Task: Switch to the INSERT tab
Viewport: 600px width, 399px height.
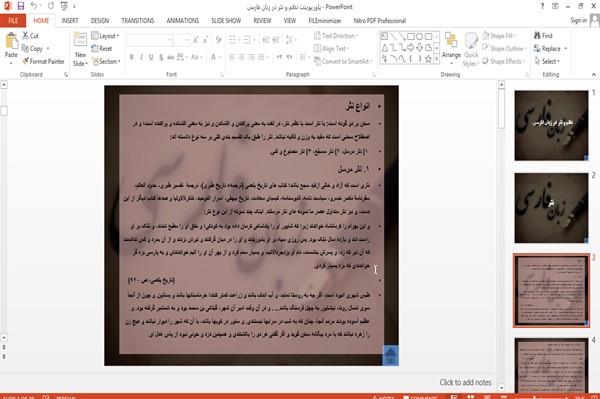Action: coord(70,20)
